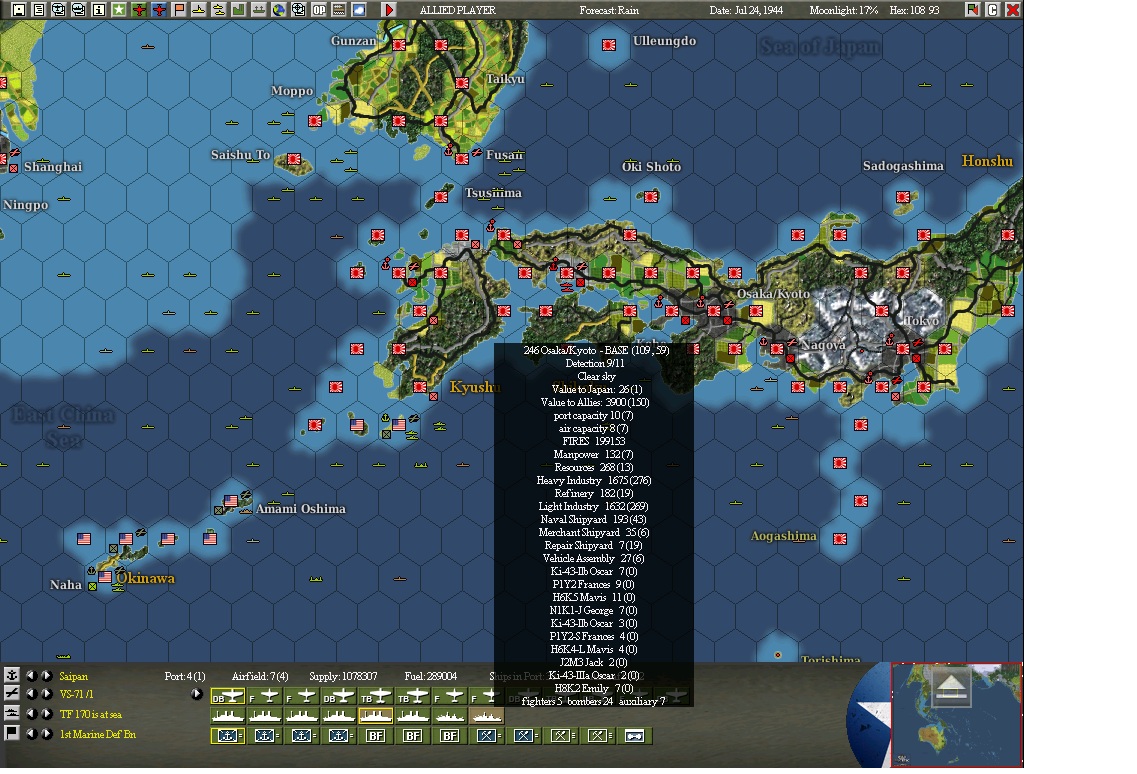Select the highlighted first anchor land unit
Viewport: 1137px width, 774px height.
228,736
